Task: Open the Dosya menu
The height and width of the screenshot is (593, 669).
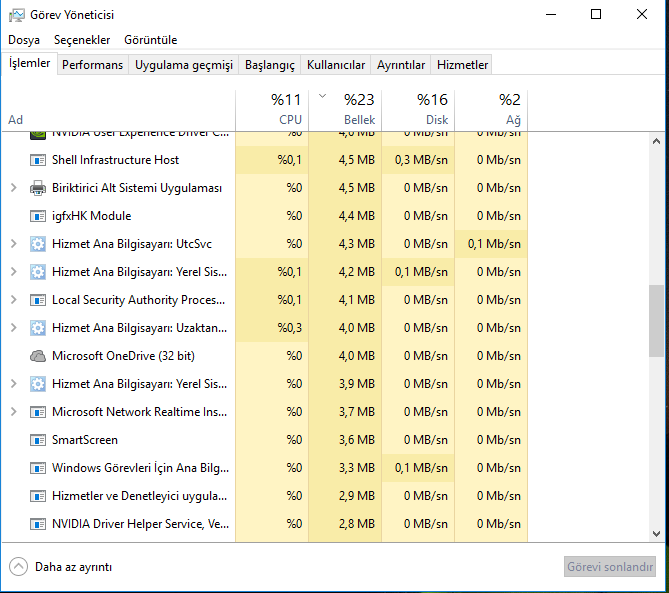Action: coord(24,40)
